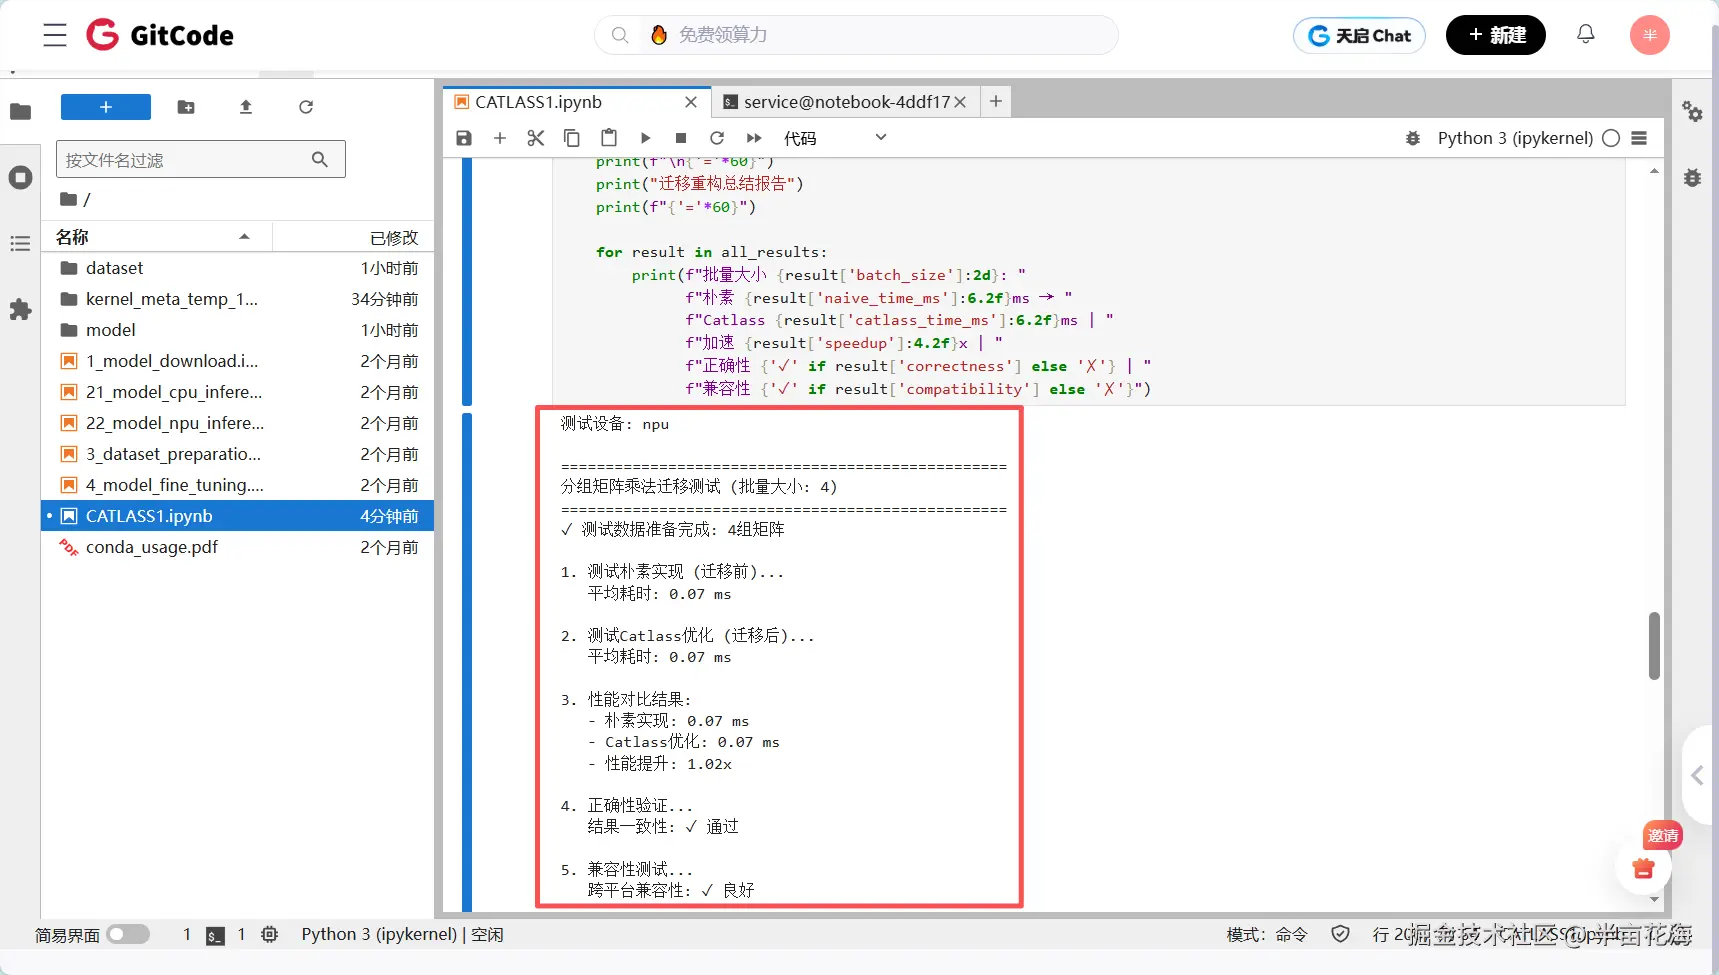Create a new folder in file browser
This screenshot has height=975, width=1719.
186,107
